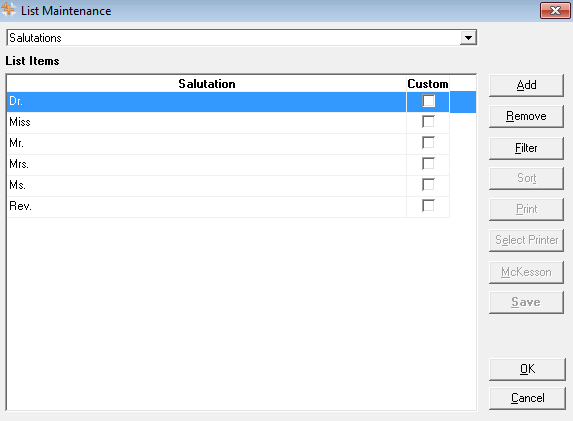Toggle the Custom checkbox for Dr.
The width and height of the screenshot is (573, 421).
(428, 101)
